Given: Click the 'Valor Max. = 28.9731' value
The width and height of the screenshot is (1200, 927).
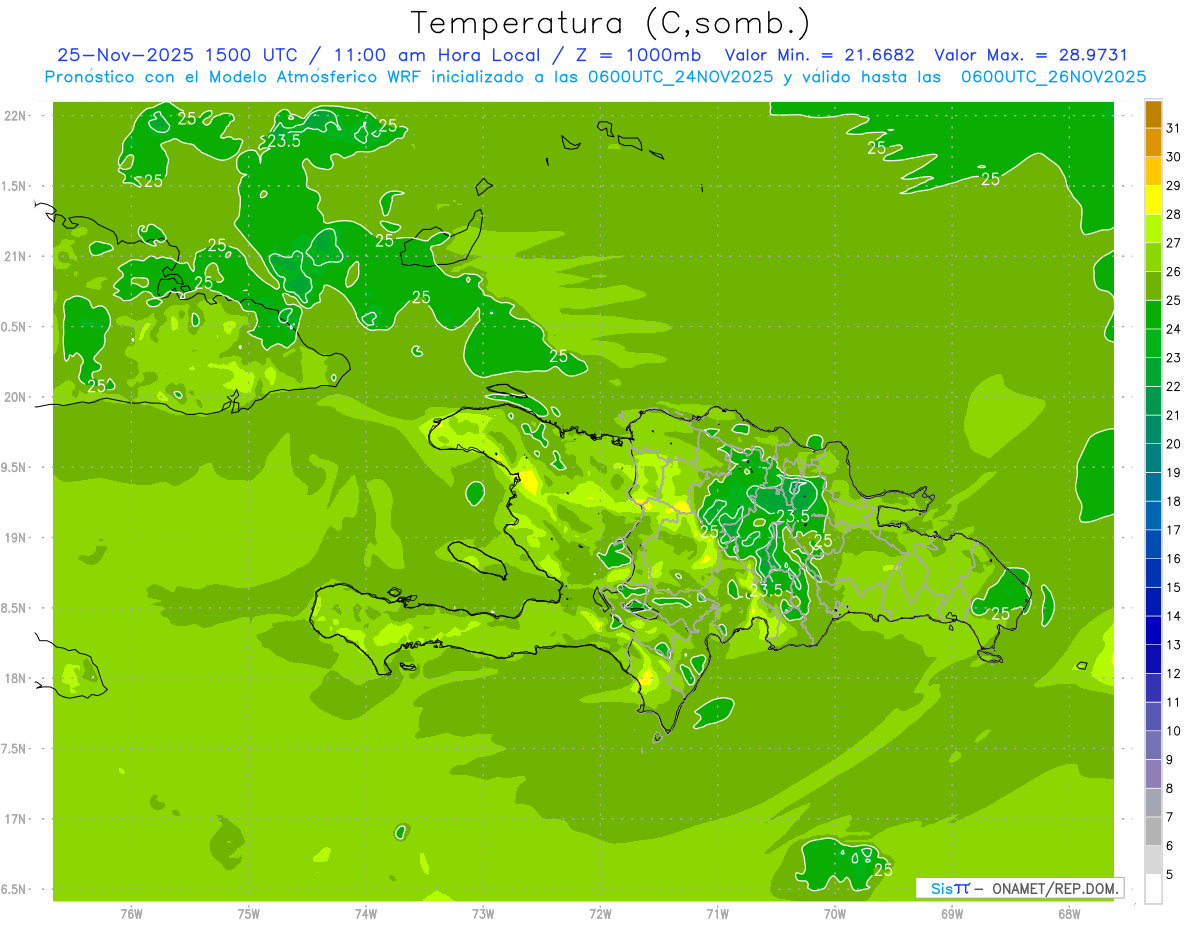Looking at the screenshot, I should click(1030, 55).
